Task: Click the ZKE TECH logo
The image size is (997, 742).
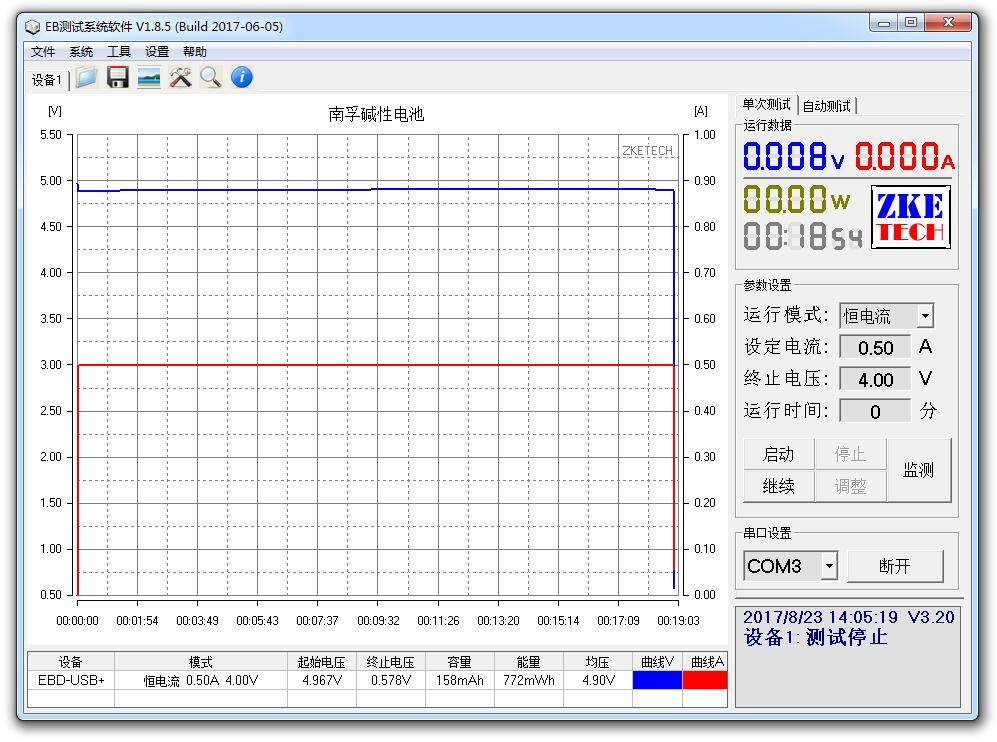Action: 910,218
